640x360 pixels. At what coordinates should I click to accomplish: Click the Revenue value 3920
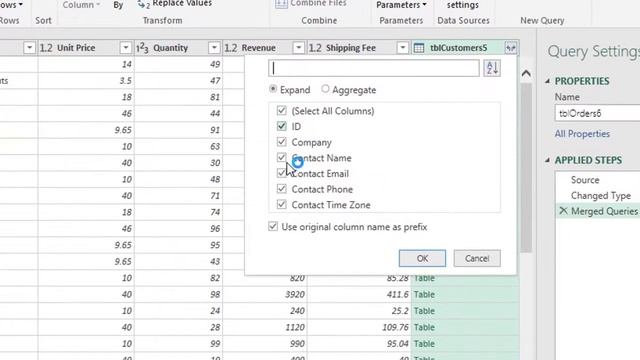coord(295,294)
